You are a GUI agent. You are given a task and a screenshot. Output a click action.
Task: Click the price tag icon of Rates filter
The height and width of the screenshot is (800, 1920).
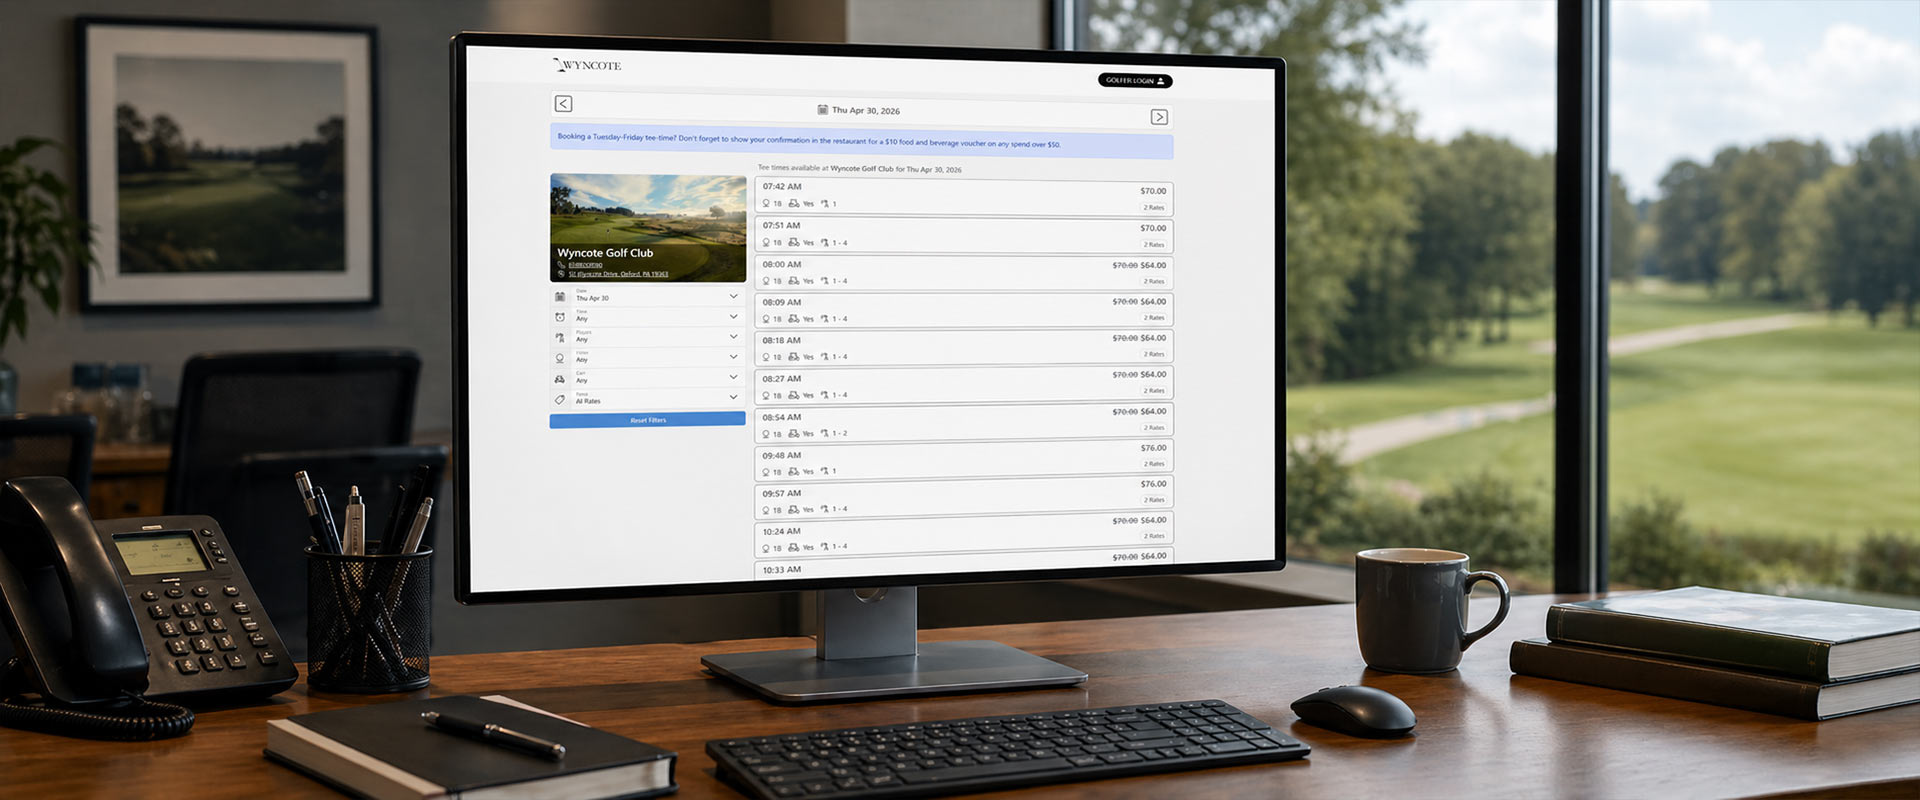coord(560,399)
